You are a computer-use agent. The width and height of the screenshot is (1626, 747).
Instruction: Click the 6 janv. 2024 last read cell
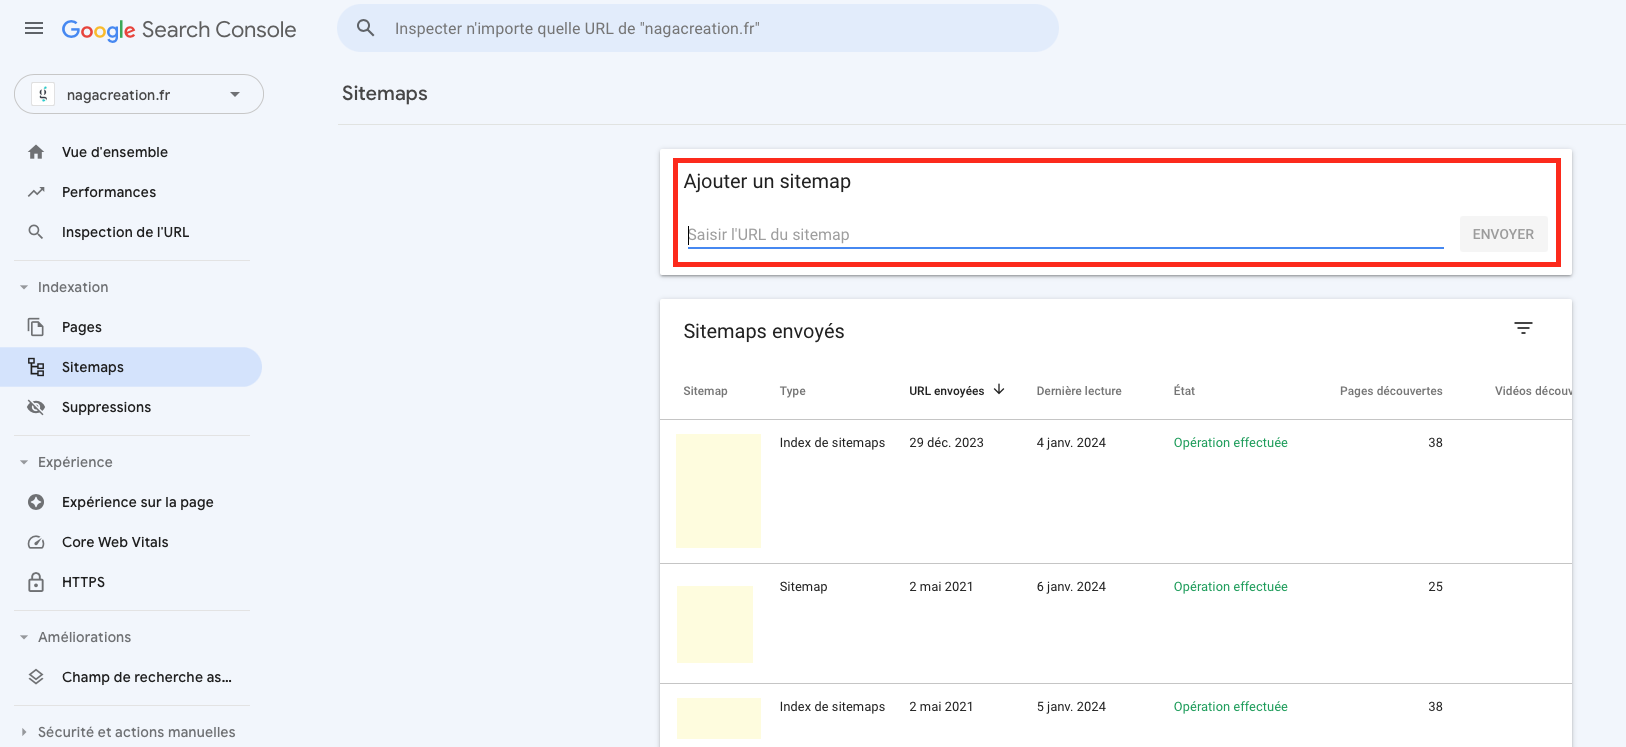click(1071, 587)
